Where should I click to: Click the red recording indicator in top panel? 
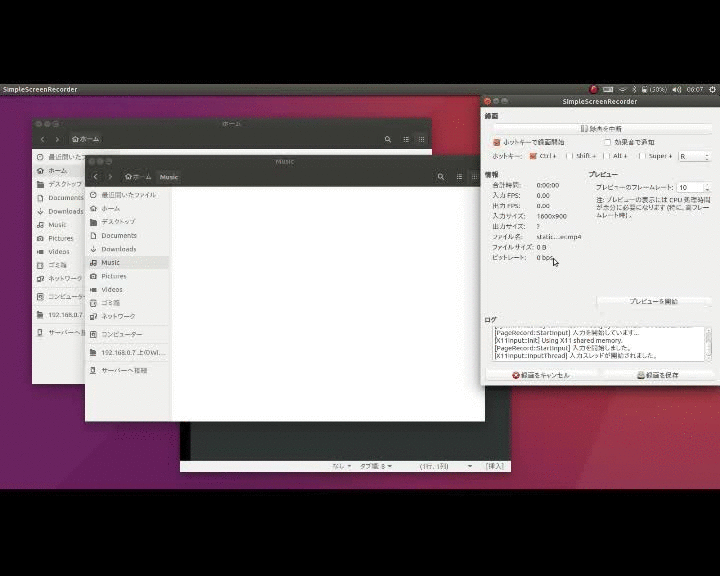pos(593,90)
